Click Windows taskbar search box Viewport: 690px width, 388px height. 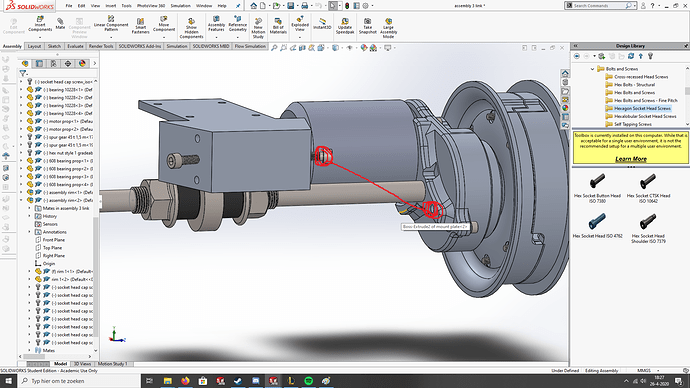coord(79,381)
